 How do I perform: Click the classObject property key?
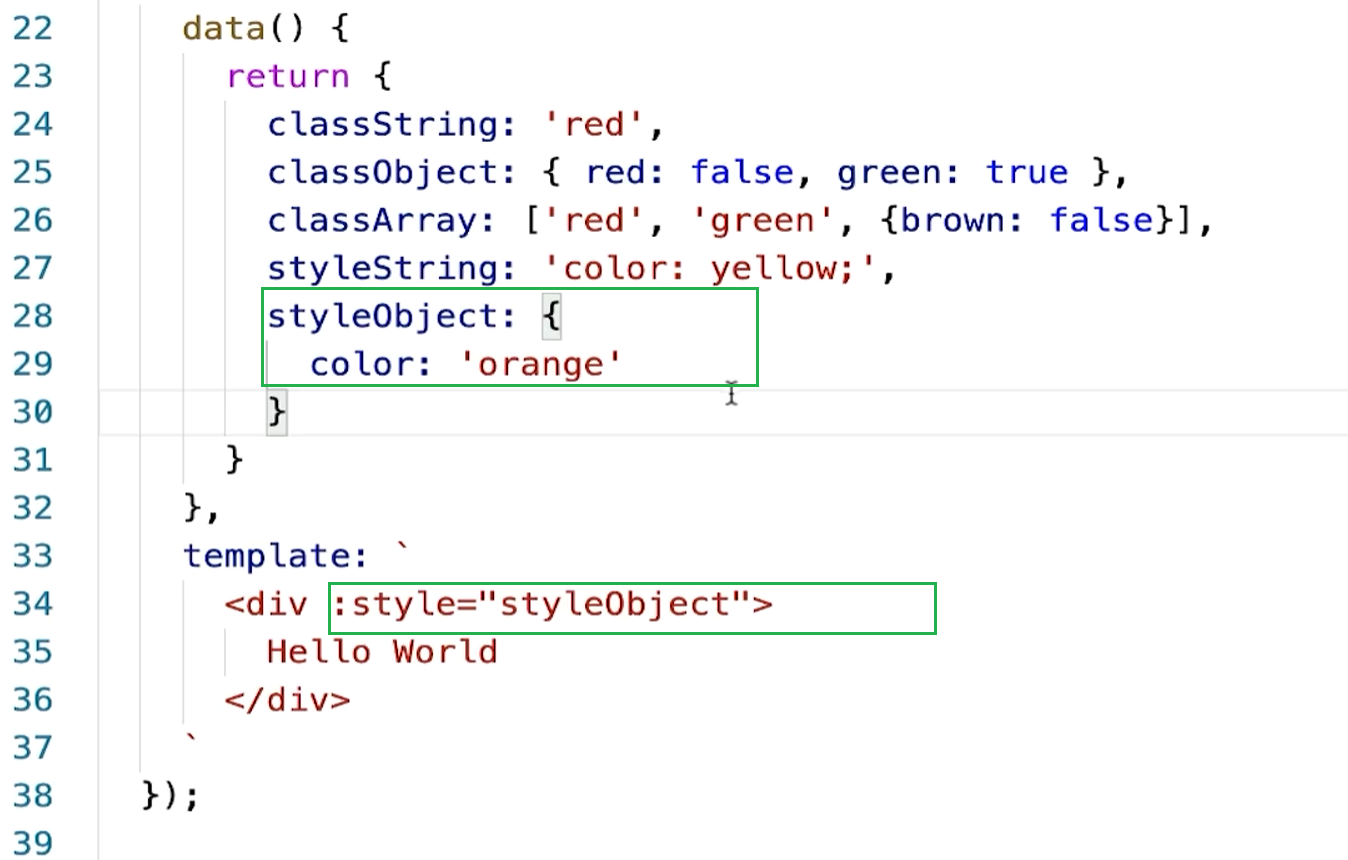click(382, 172)
